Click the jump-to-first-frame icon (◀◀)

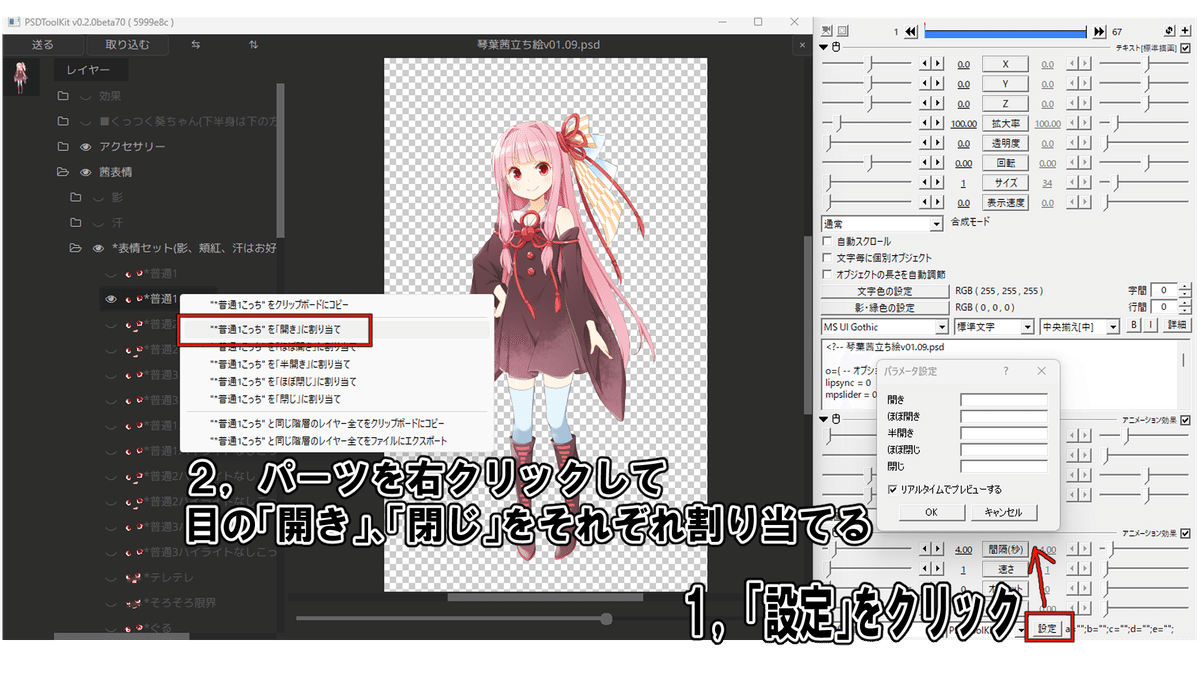click(910, 31)
